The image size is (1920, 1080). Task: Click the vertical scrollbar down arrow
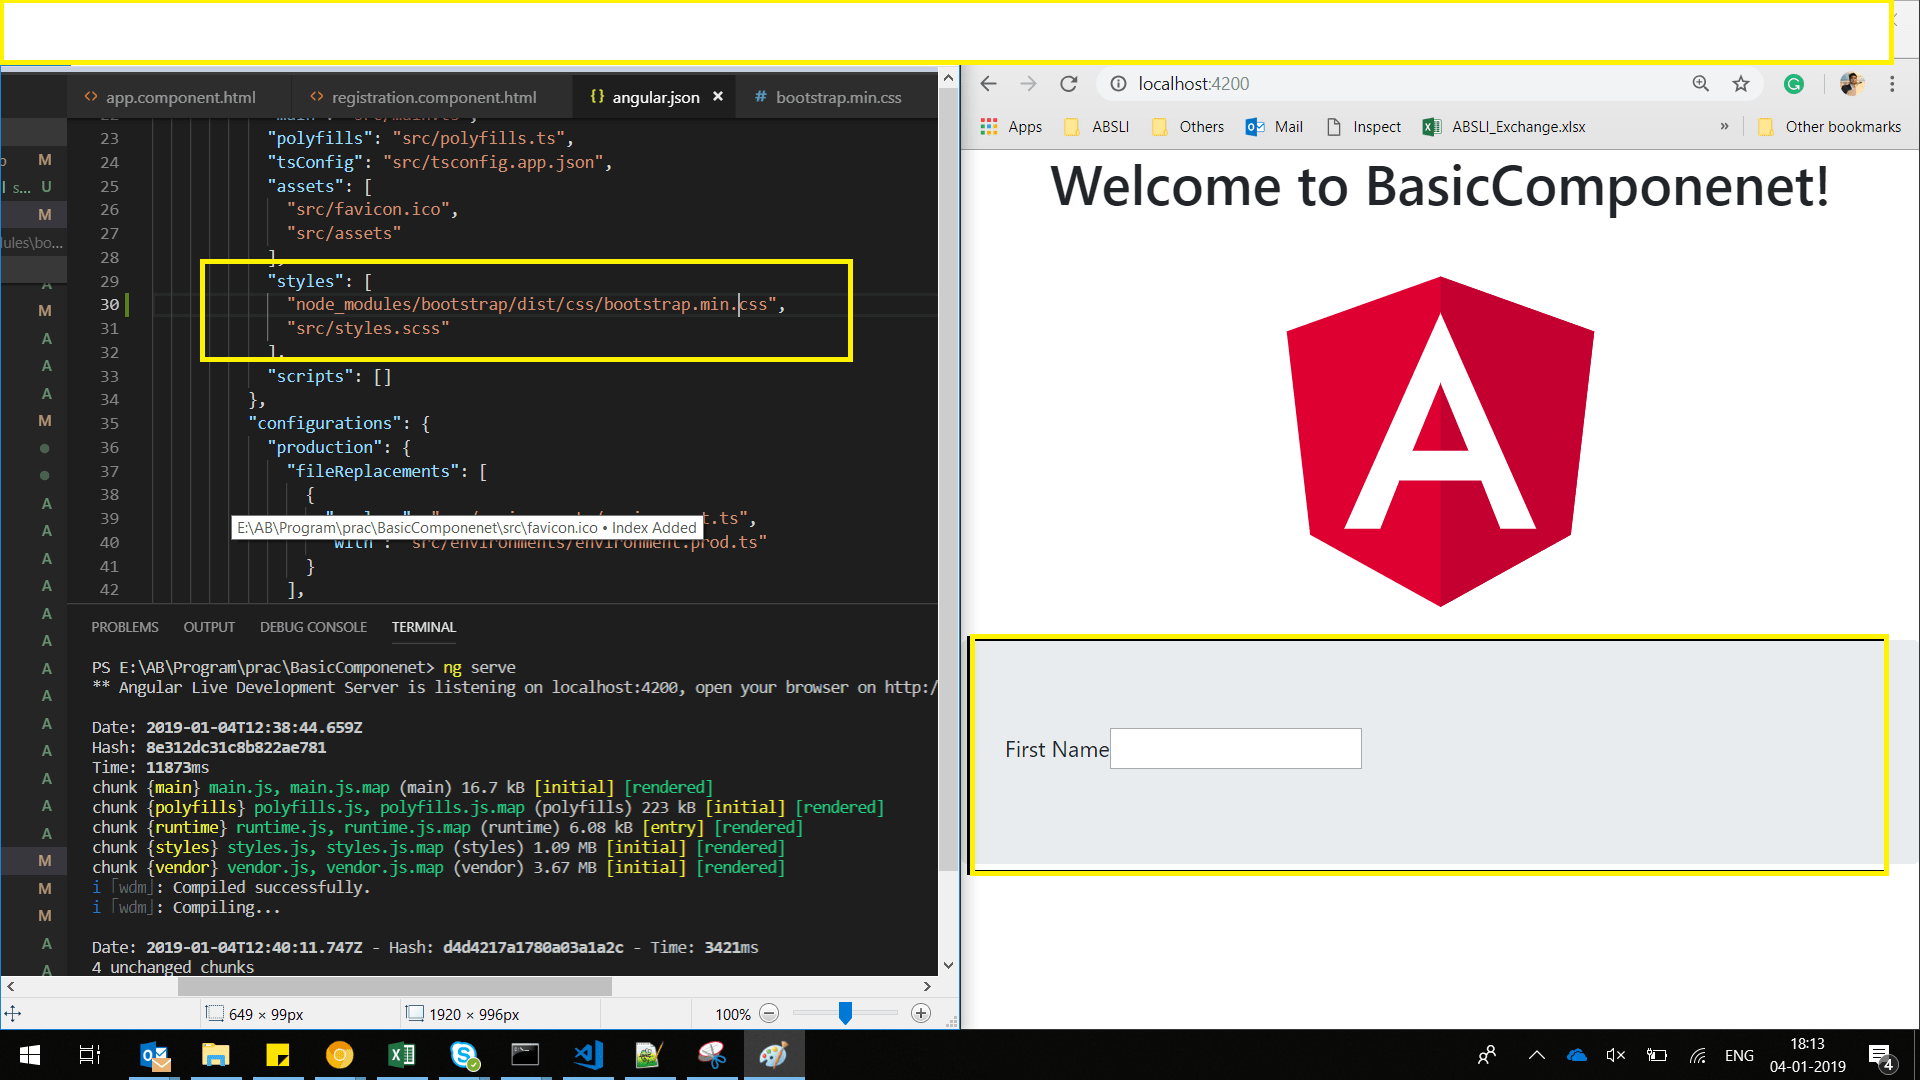[948, 966]
